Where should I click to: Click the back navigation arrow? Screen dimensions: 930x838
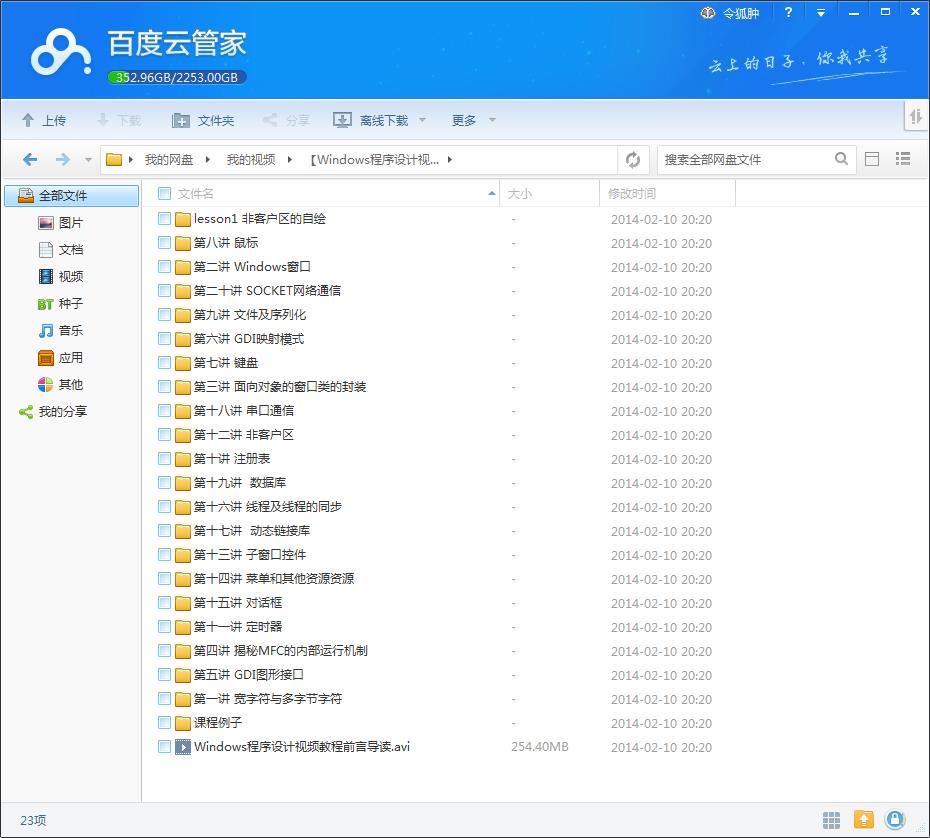30,160
